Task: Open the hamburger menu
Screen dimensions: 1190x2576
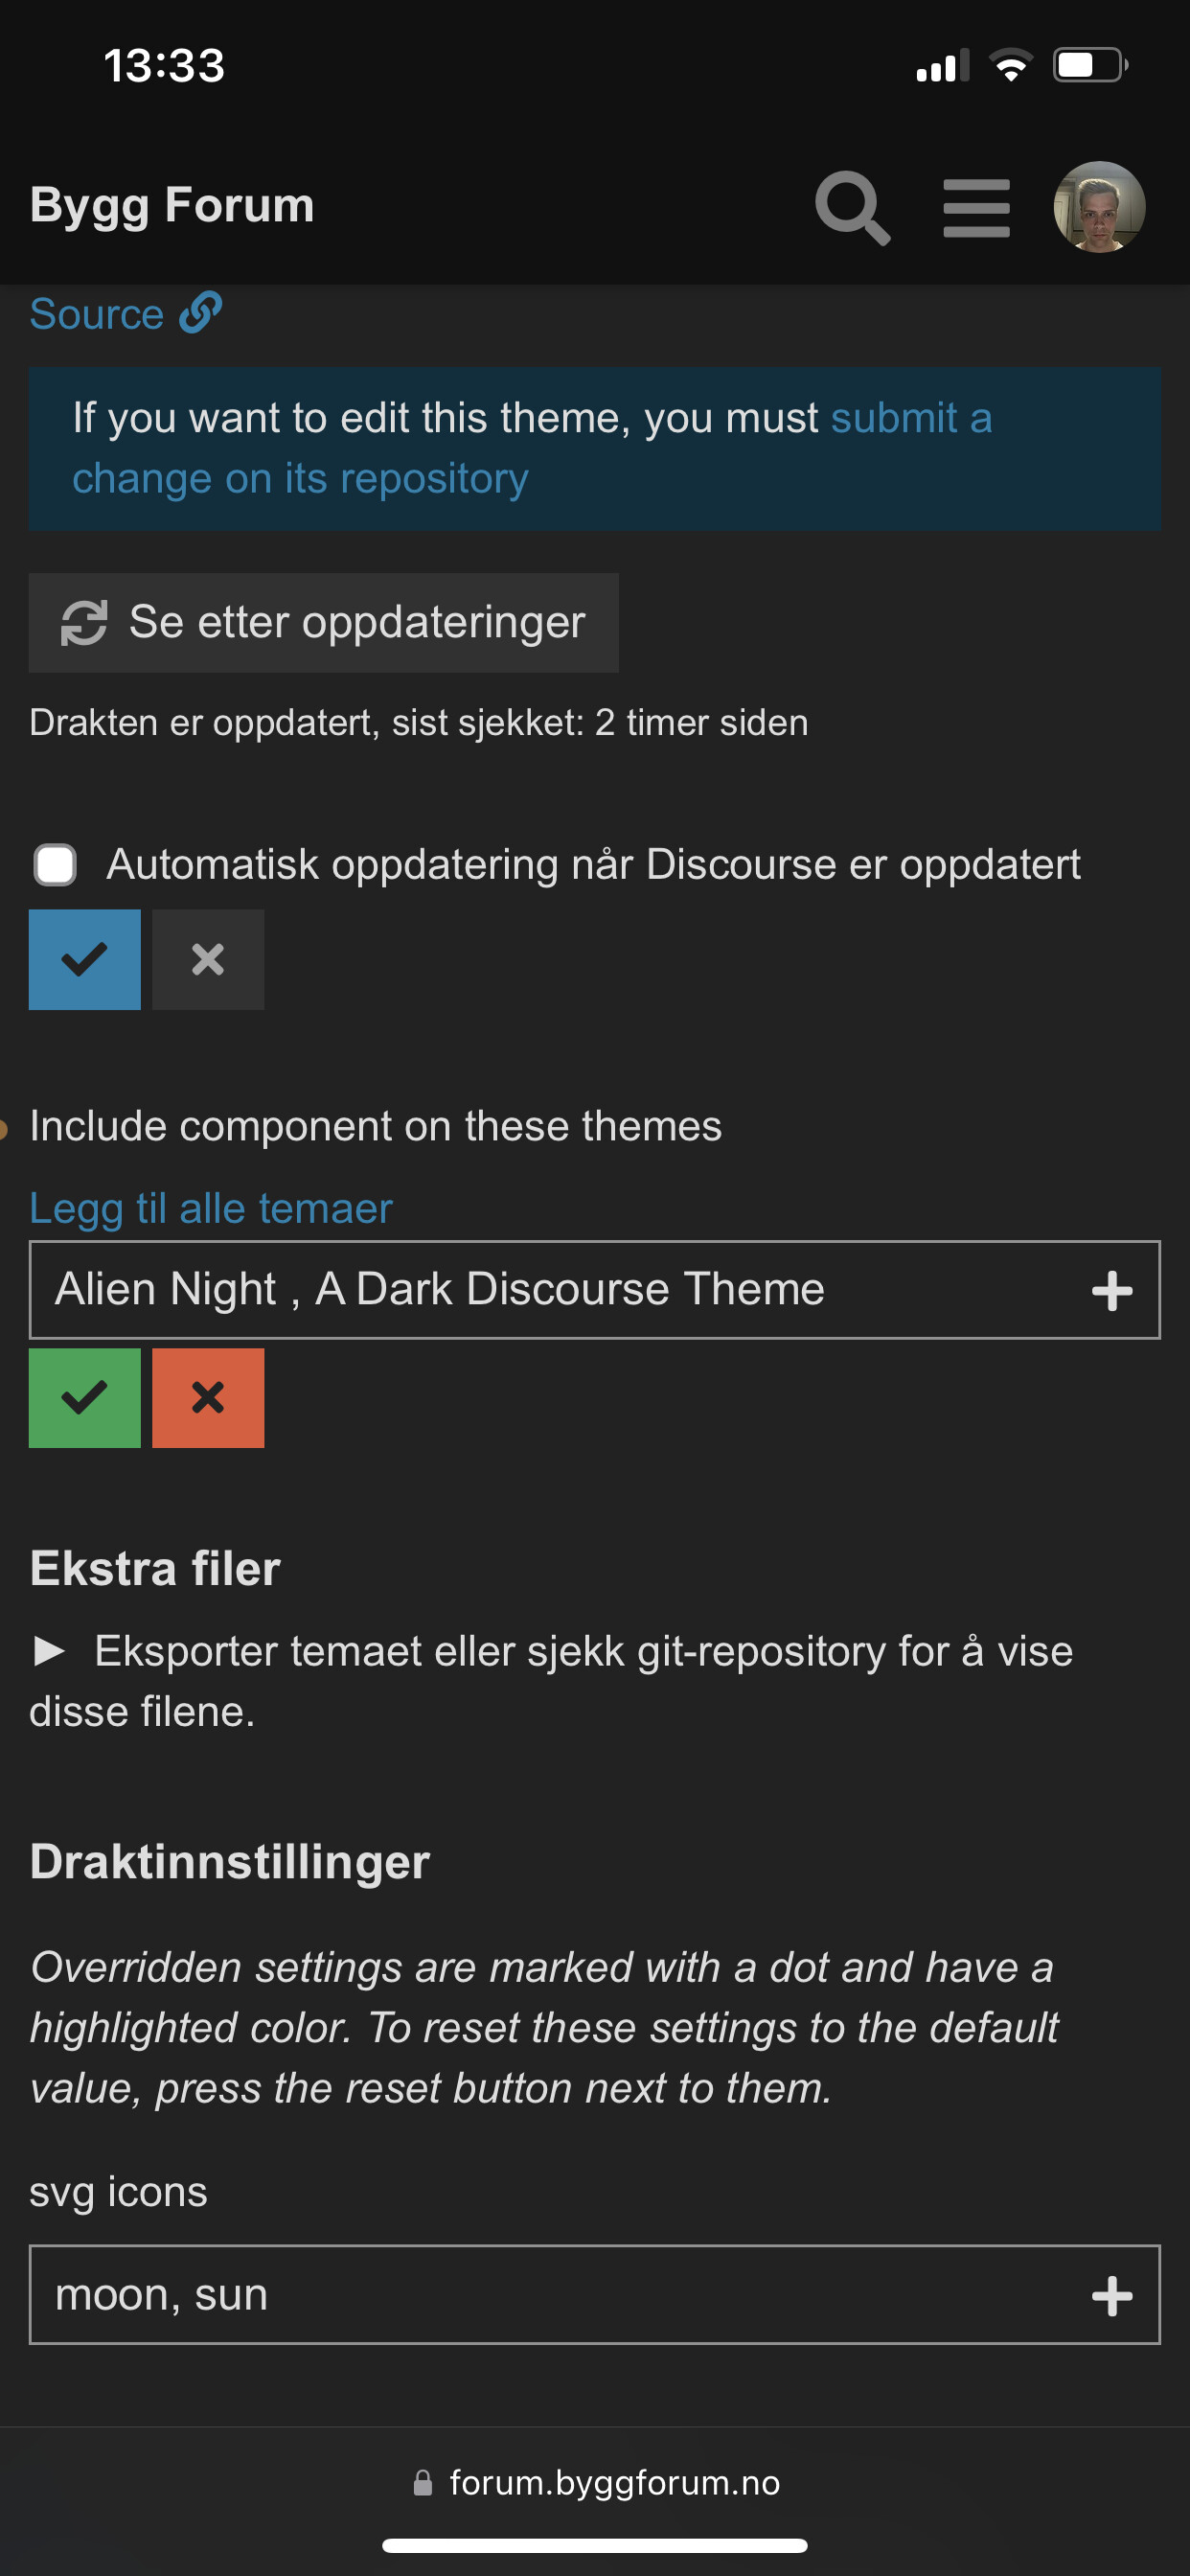Action: tap(976, 208)
